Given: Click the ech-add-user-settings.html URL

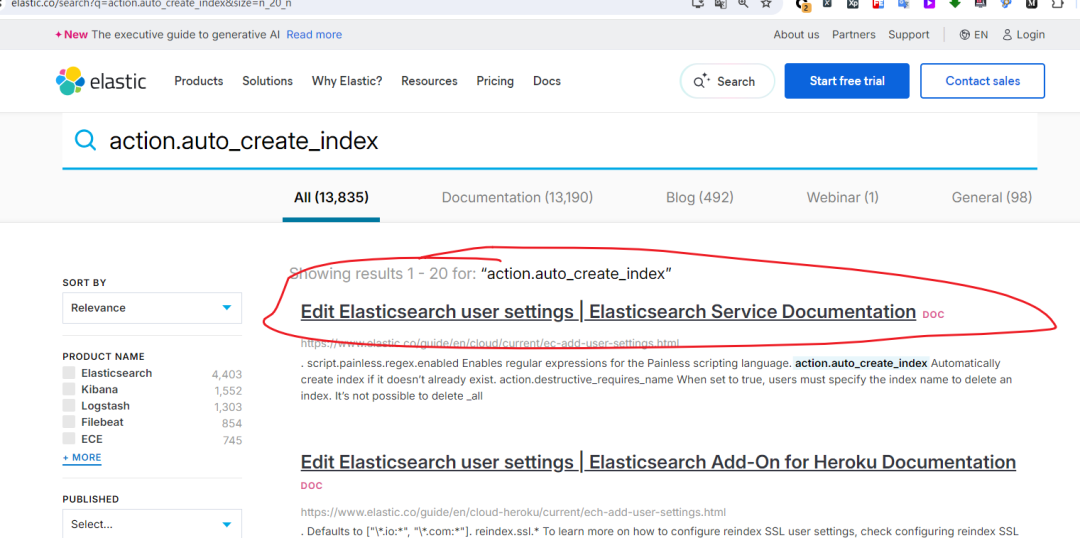Looking at the screenshot, I should [513, 513].
